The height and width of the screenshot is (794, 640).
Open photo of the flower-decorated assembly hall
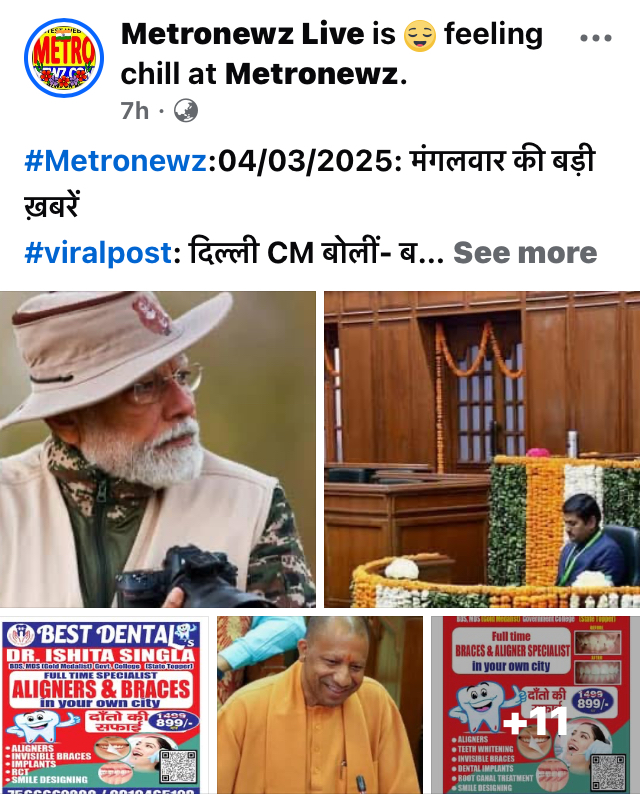[x=482, y=449]
